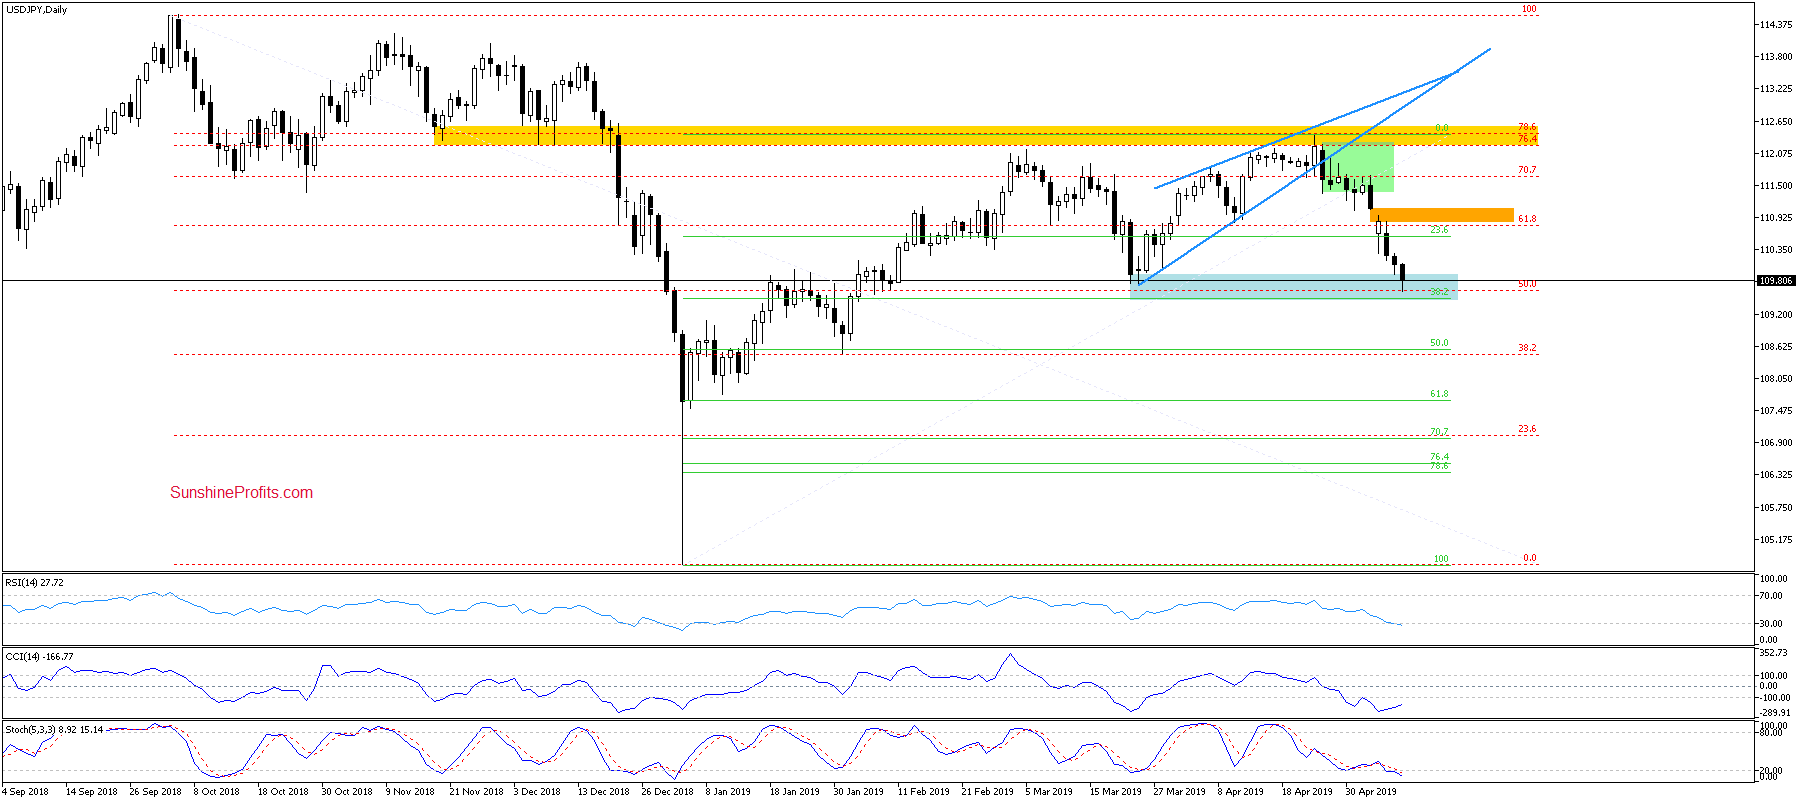Viewport: 1807px width, 803px height.
Task: Click the 113.225 price axis value
Action: 1776,89
